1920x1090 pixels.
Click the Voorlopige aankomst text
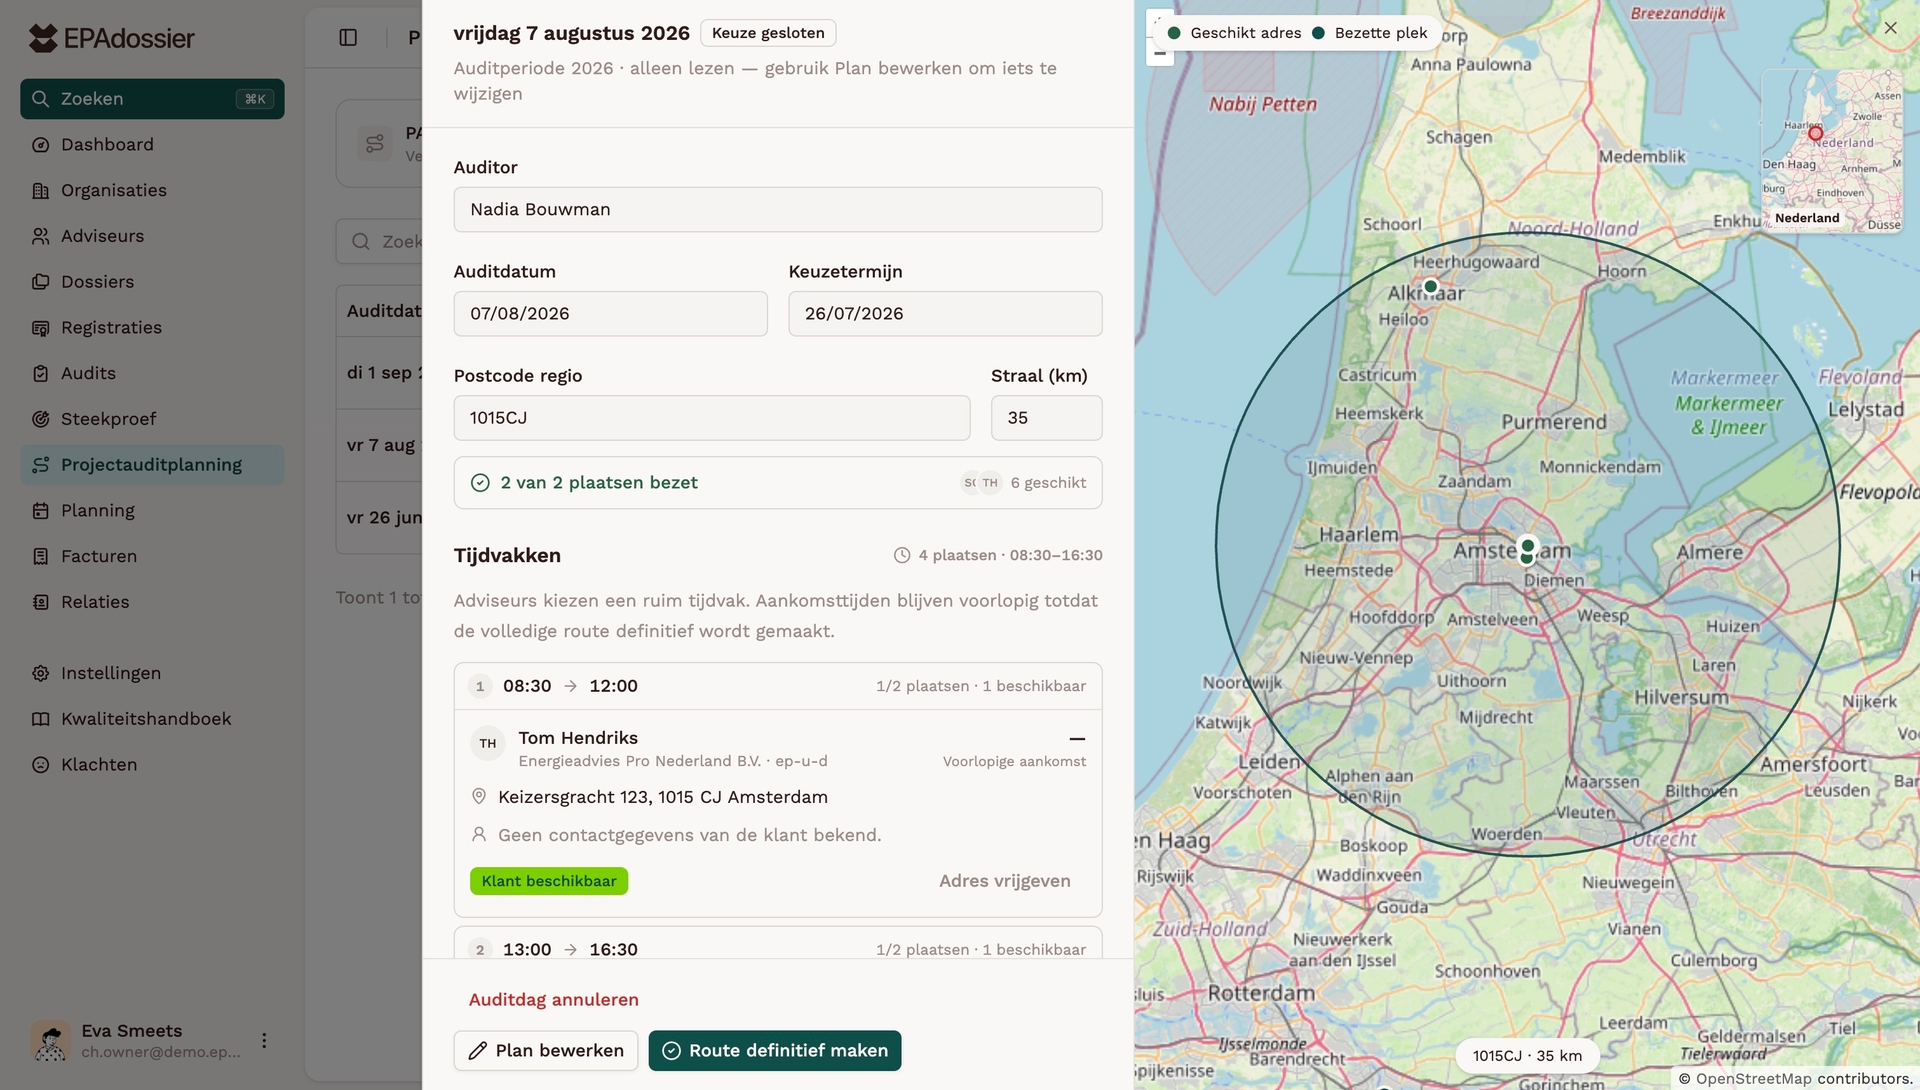click(x=1014, y=762)
